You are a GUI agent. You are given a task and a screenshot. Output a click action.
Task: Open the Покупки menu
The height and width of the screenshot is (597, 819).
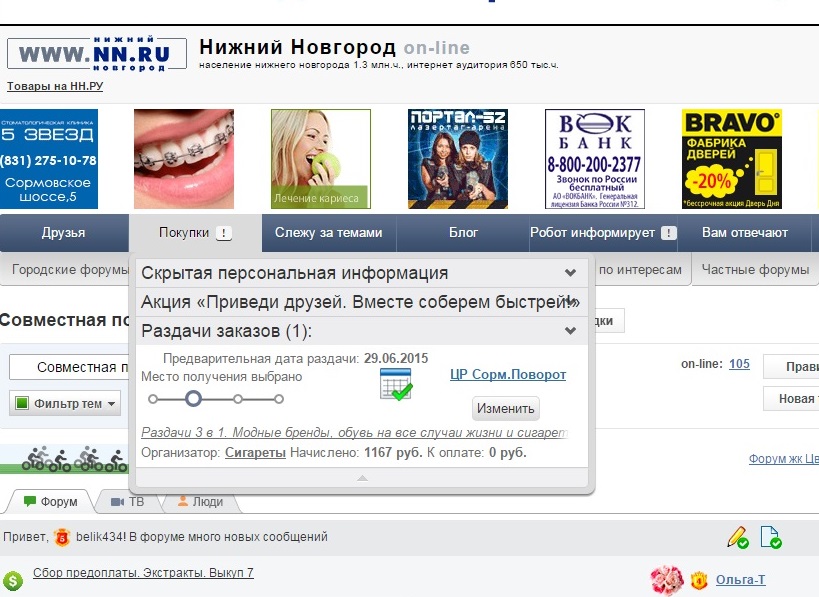point(186,231)
